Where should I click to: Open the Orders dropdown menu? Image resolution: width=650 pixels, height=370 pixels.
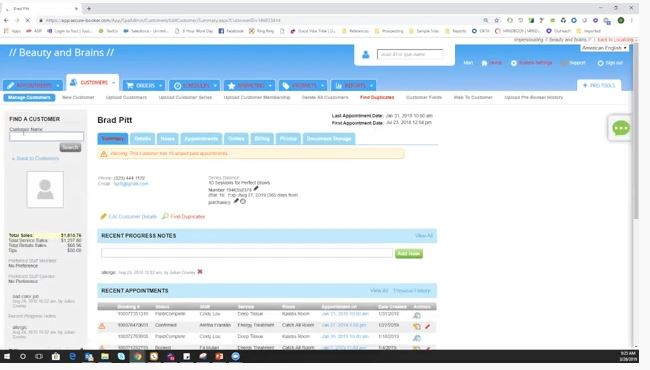click(144, 85)
